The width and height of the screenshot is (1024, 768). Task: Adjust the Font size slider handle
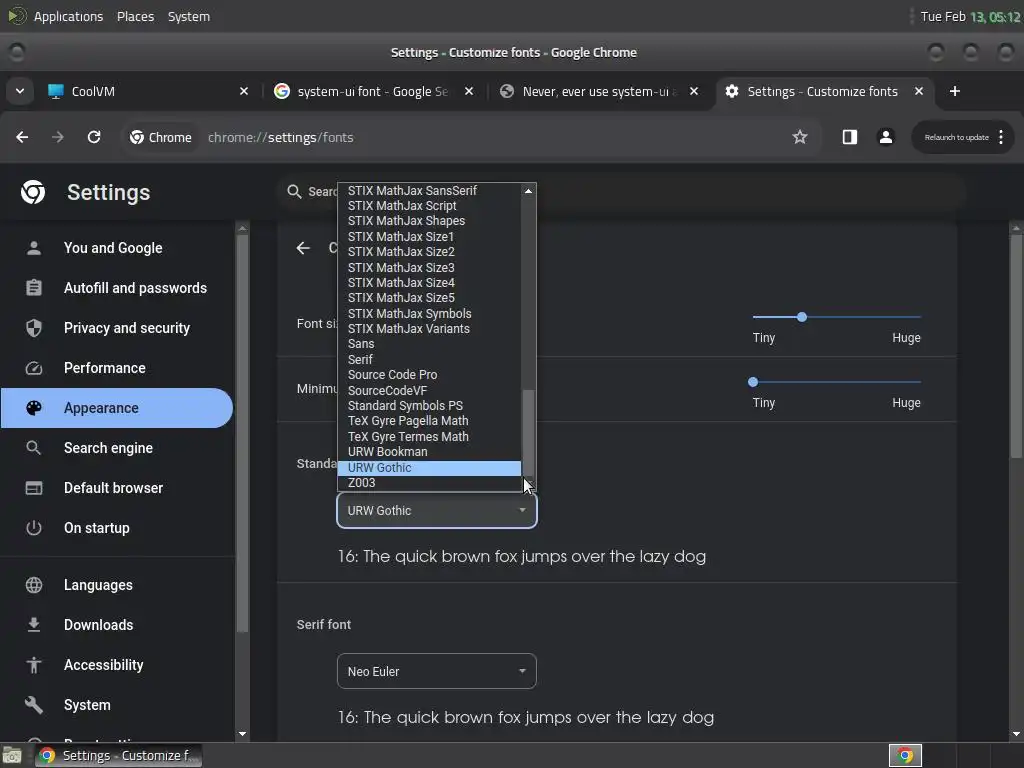pyautogui.click(x=802, y=317)
